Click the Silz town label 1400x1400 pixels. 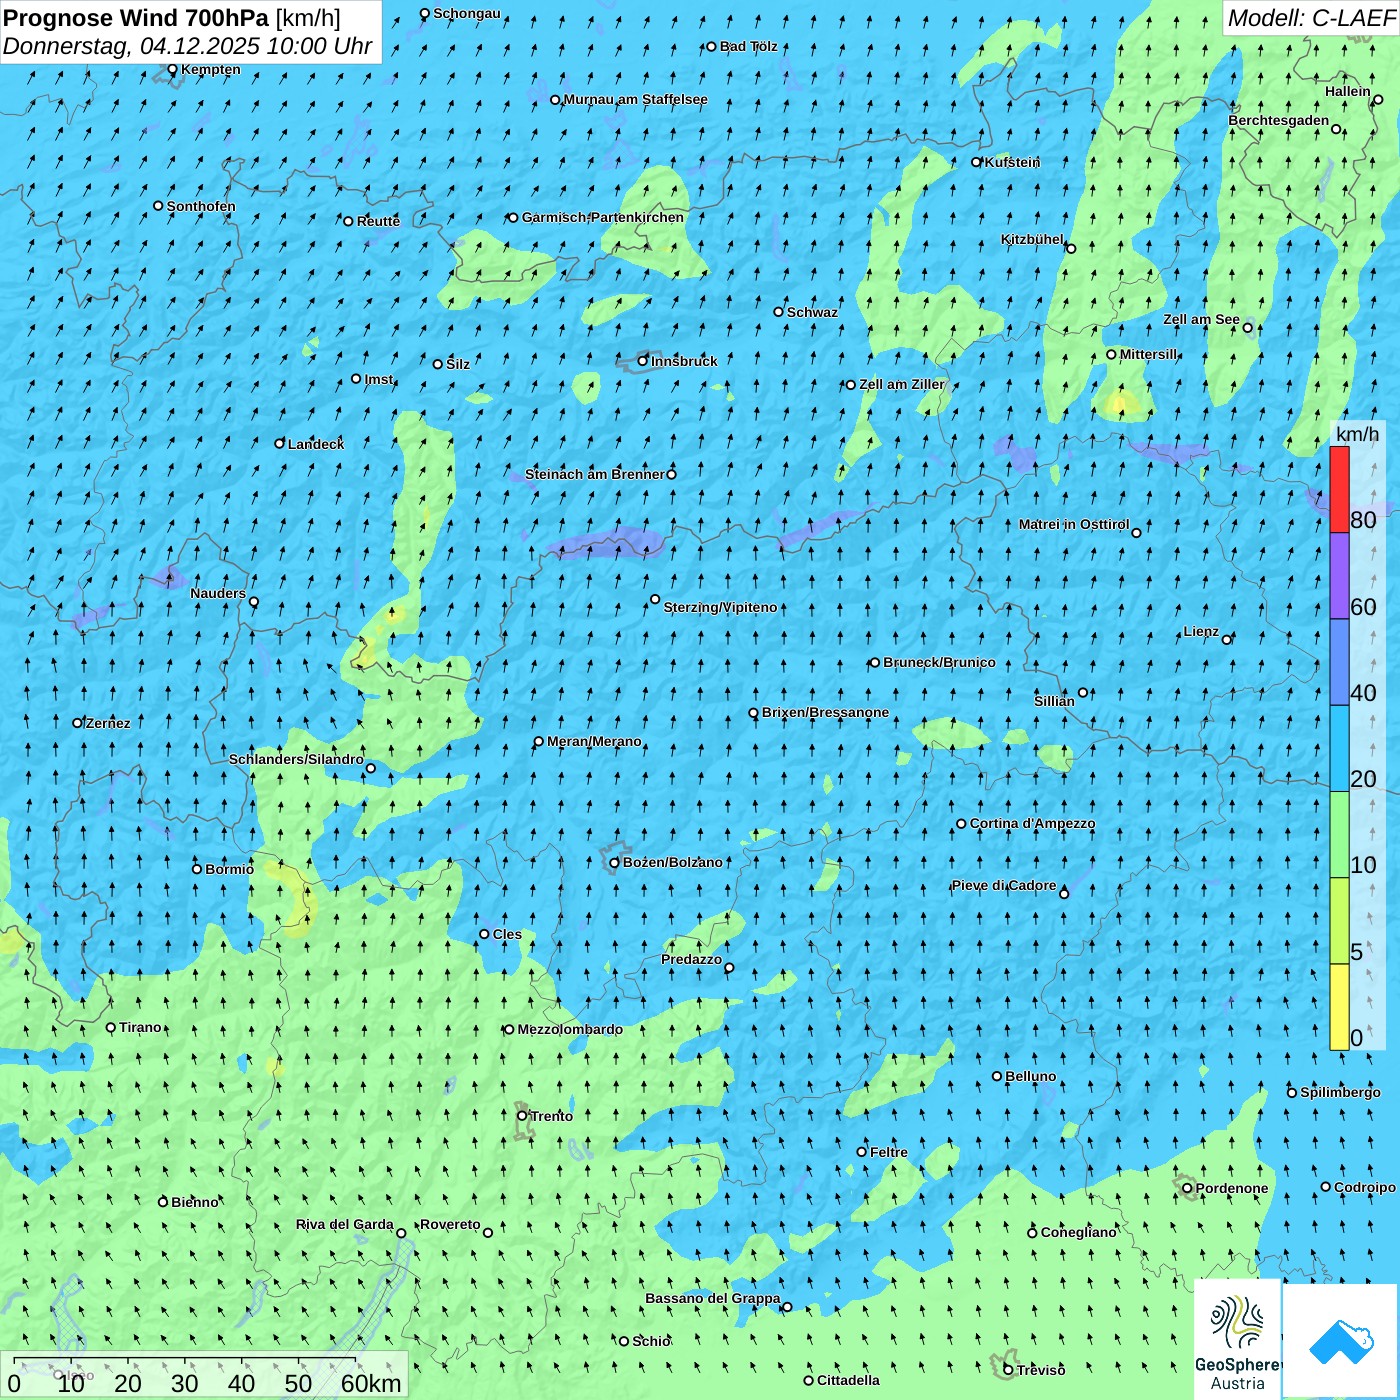[457, 364]
